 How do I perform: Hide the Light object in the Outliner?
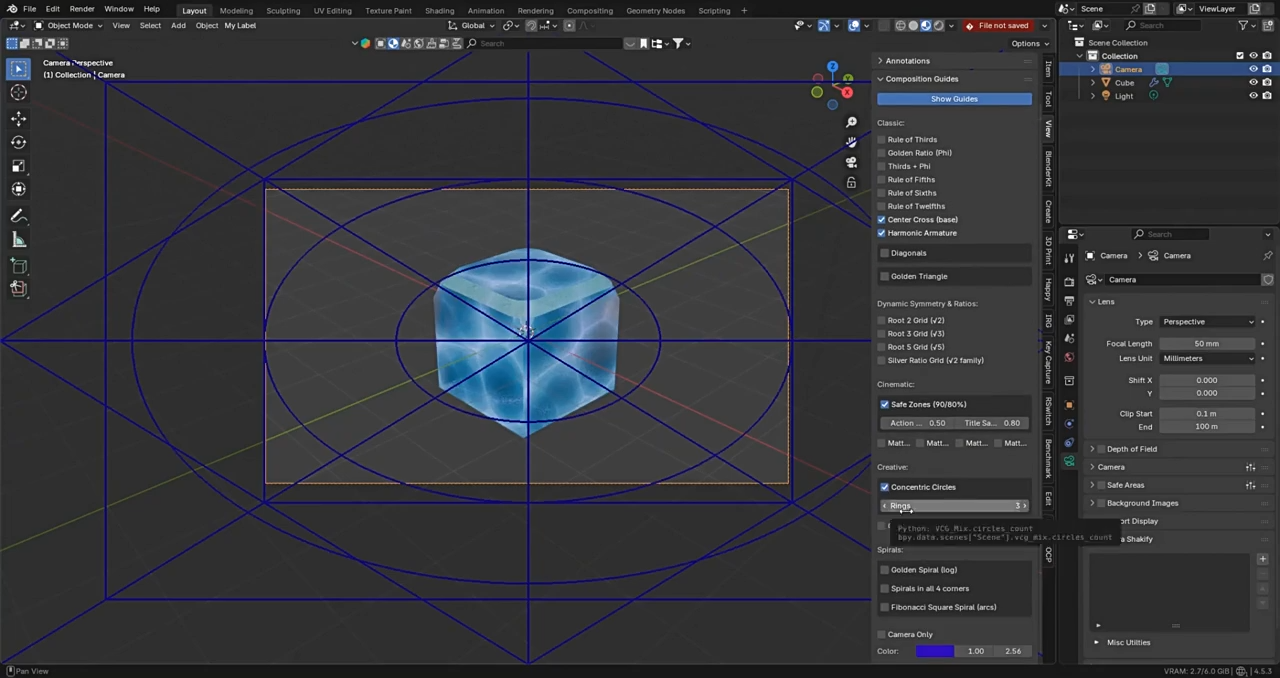(1253, 95)
